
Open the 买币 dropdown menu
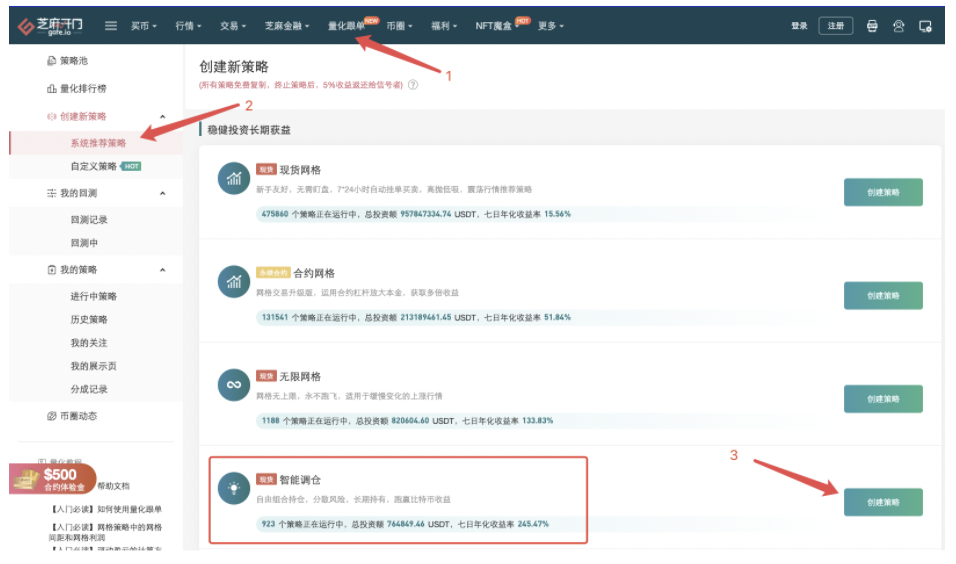pos(143,26)
